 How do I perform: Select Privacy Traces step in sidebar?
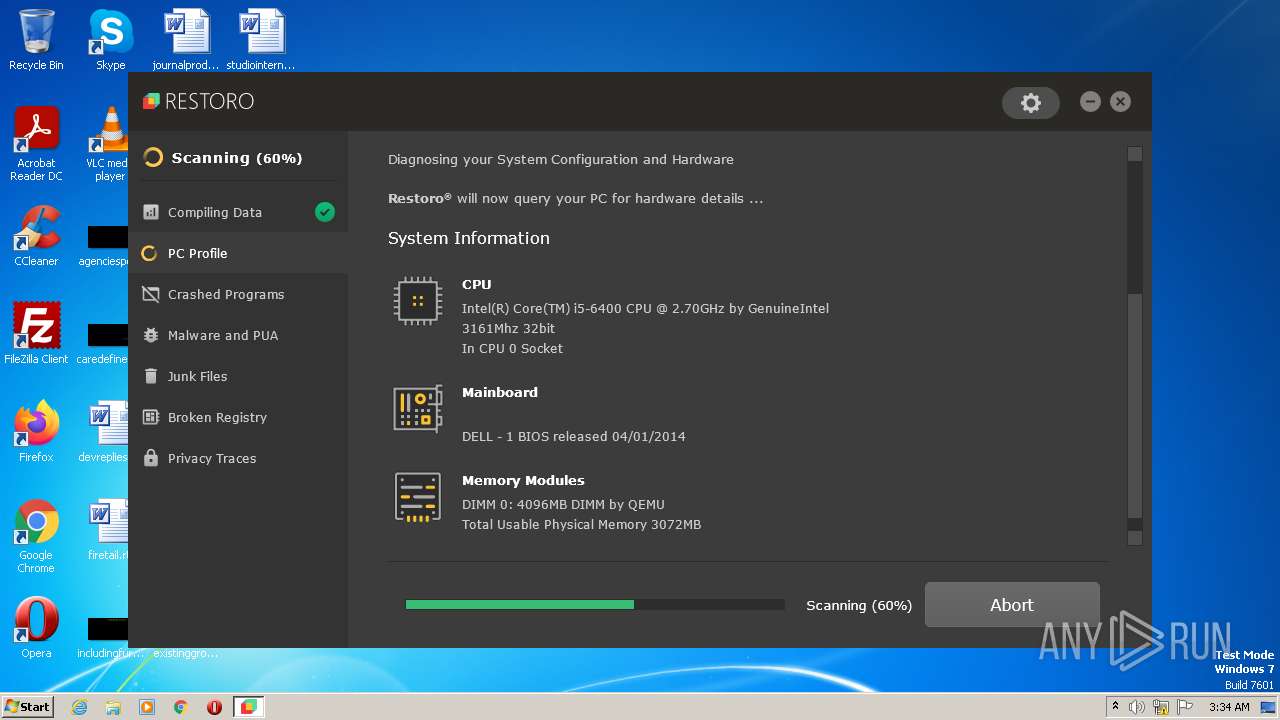pos(238,458)
